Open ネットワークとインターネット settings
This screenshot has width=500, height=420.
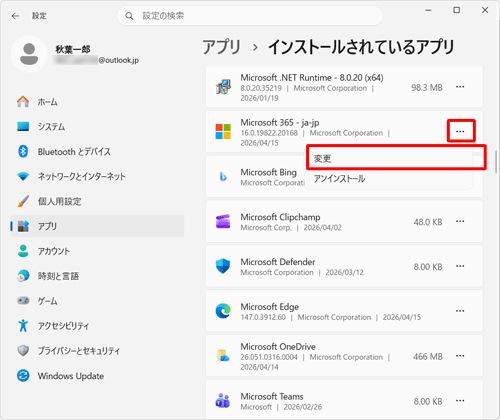[x=97, y=176]
